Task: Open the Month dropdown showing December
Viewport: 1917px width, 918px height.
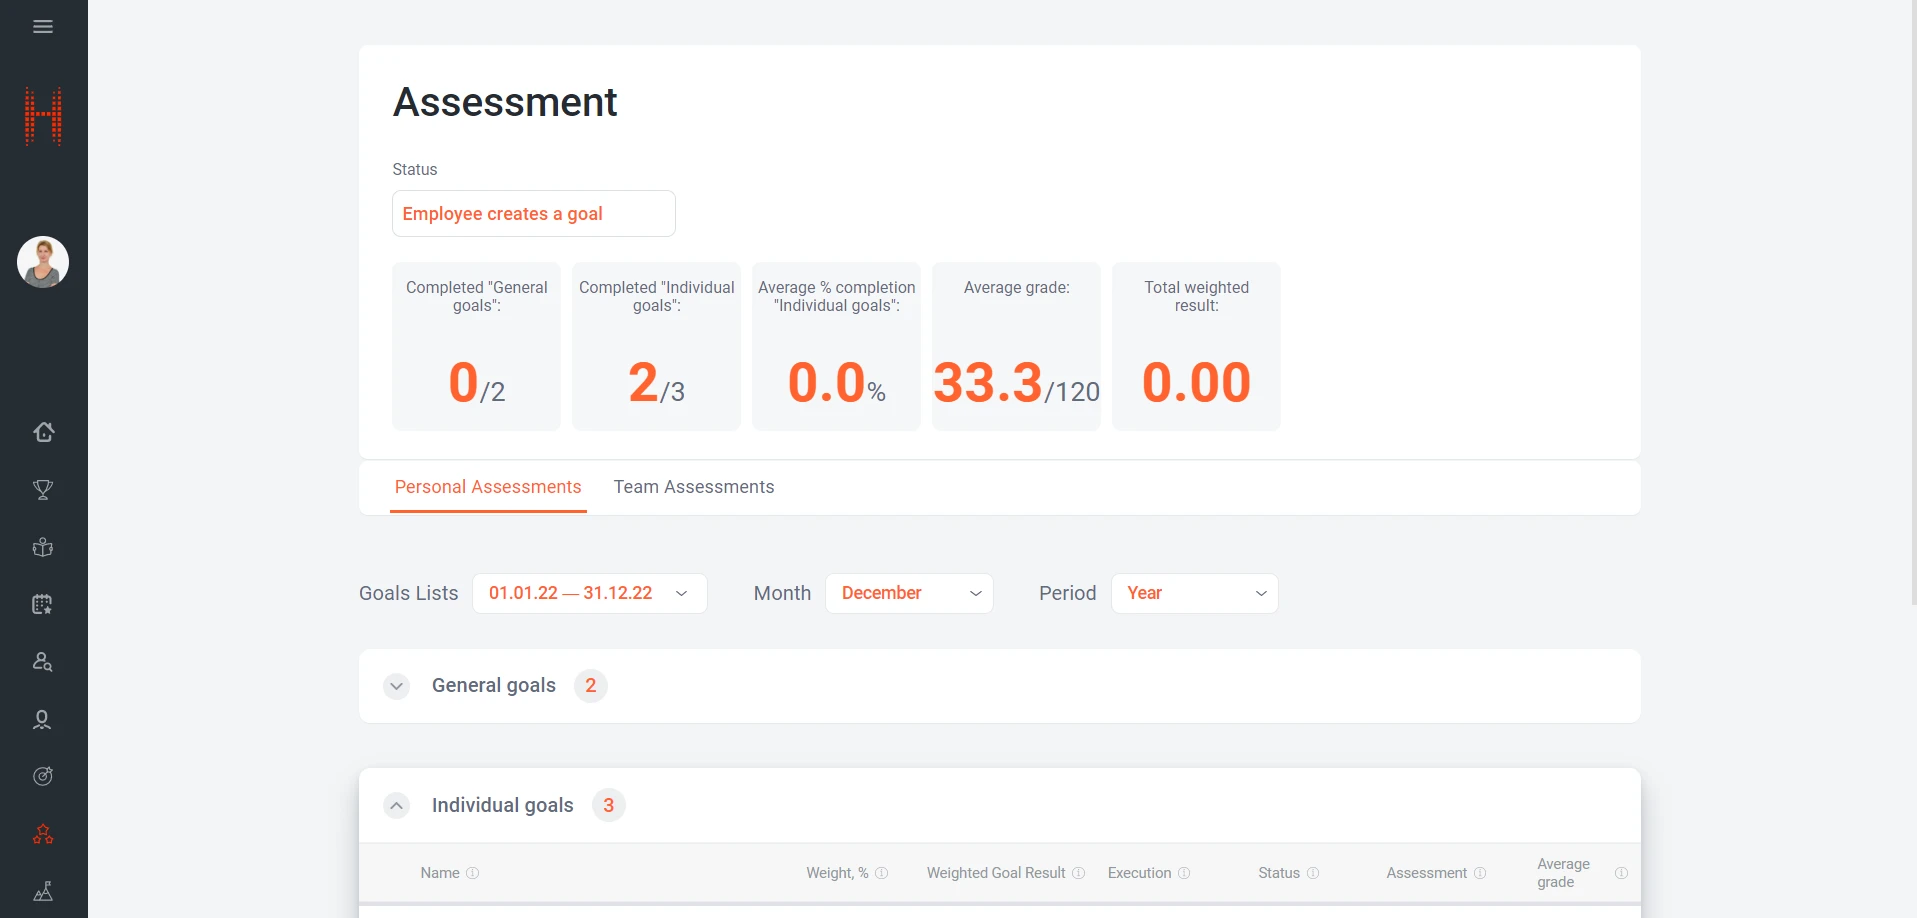Action: (x=908, y=593)
